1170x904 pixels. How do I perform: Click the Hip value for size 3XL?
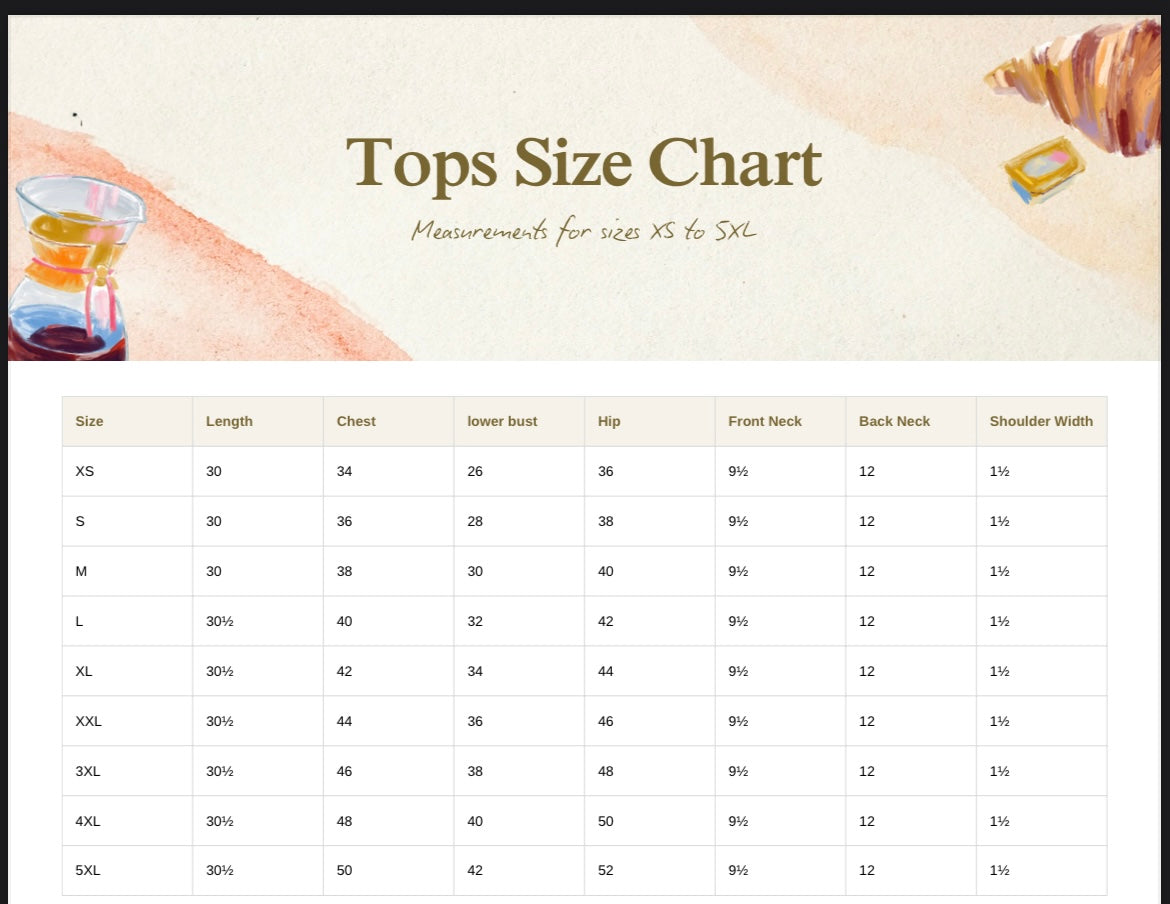(x=606, y=771)
